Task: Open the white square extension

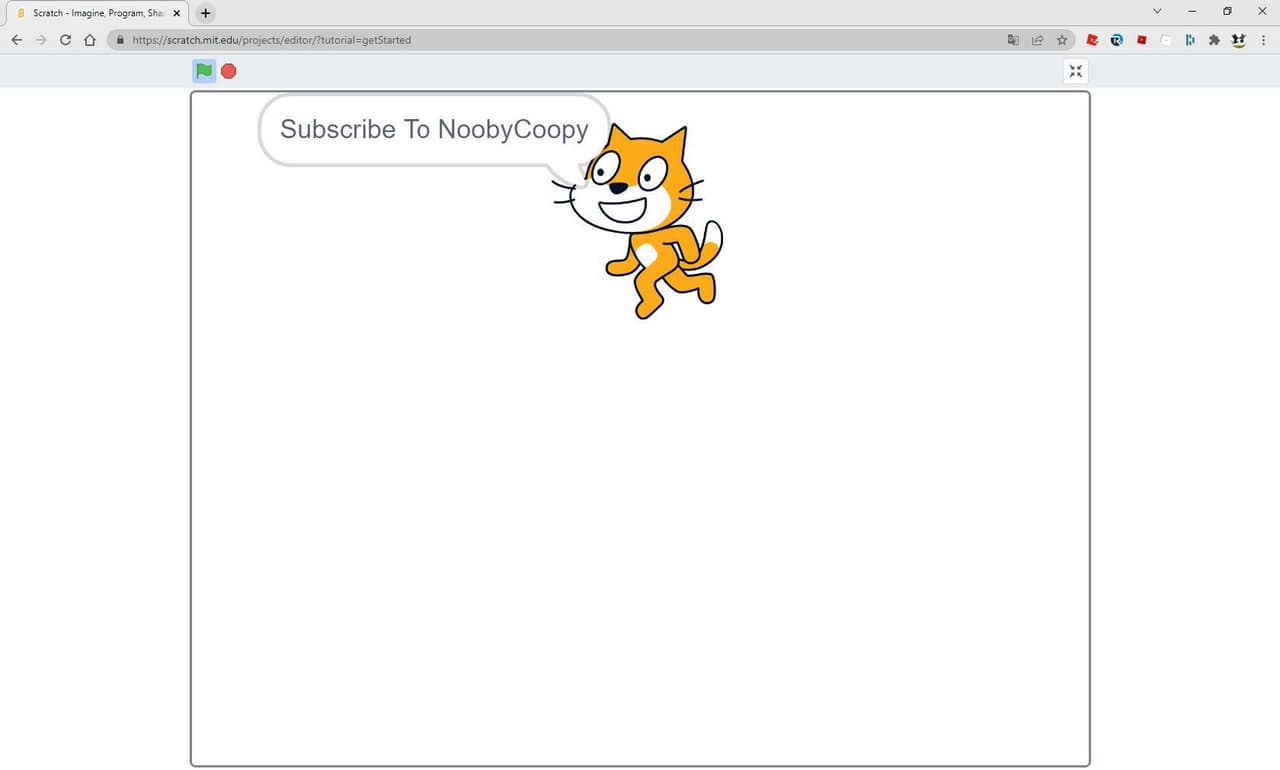Action: point(1166,40)
